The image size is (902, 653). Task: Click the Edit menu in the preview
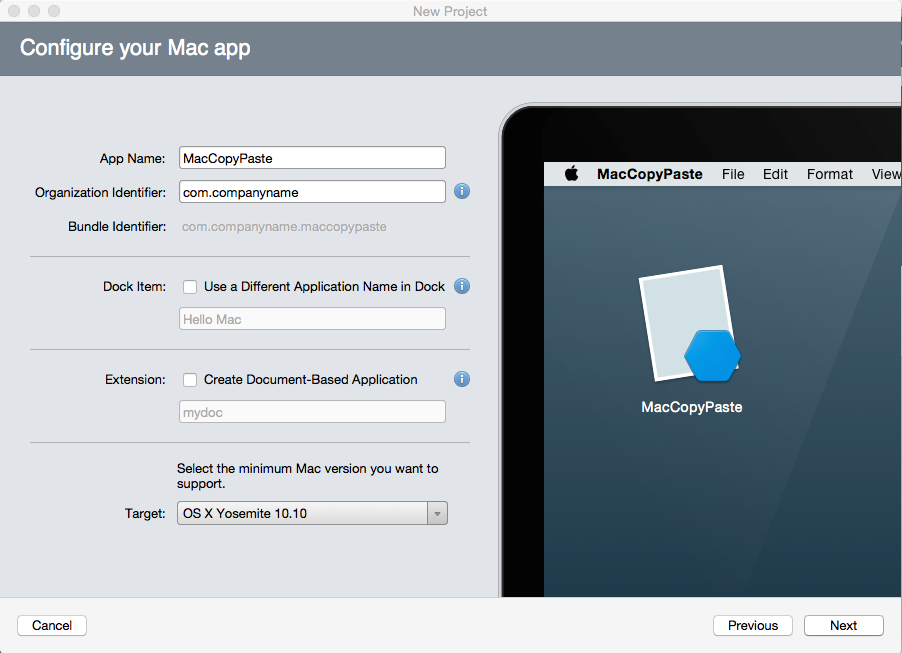pyautogui.click(x=775, y=174)
